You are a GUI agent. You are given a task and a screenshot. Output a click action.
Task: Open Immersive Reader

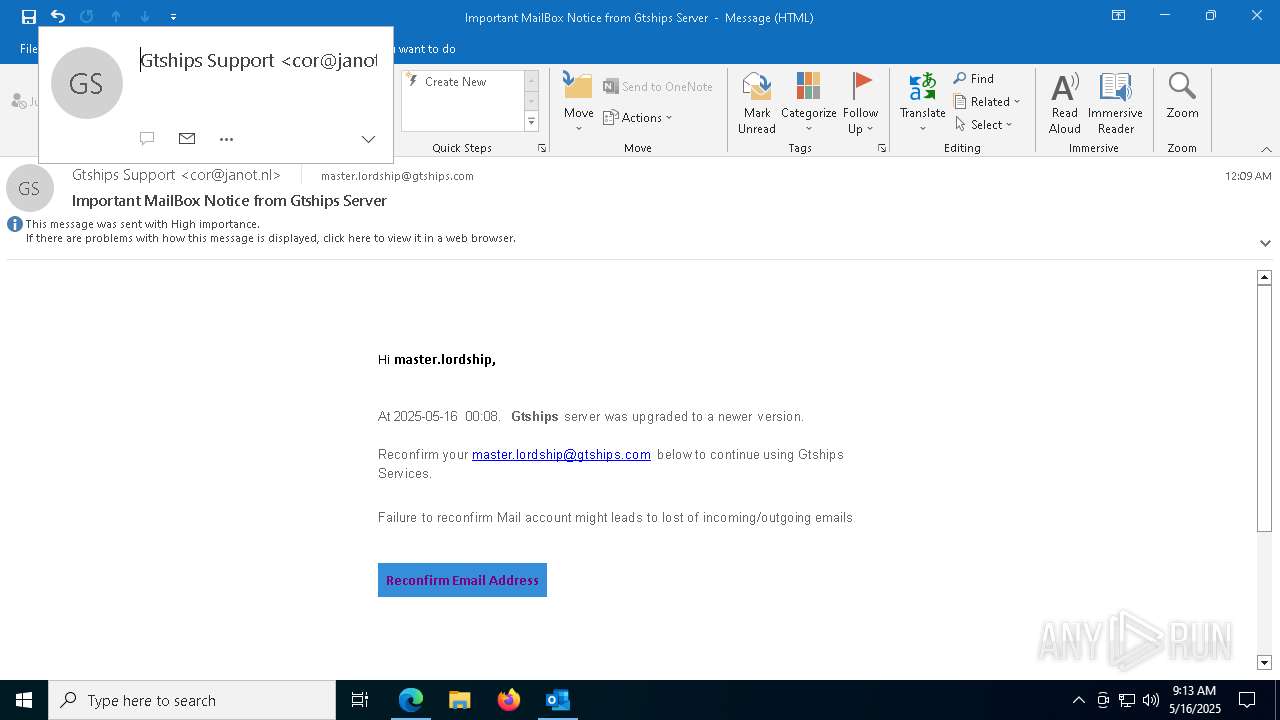click(1115, 102)
